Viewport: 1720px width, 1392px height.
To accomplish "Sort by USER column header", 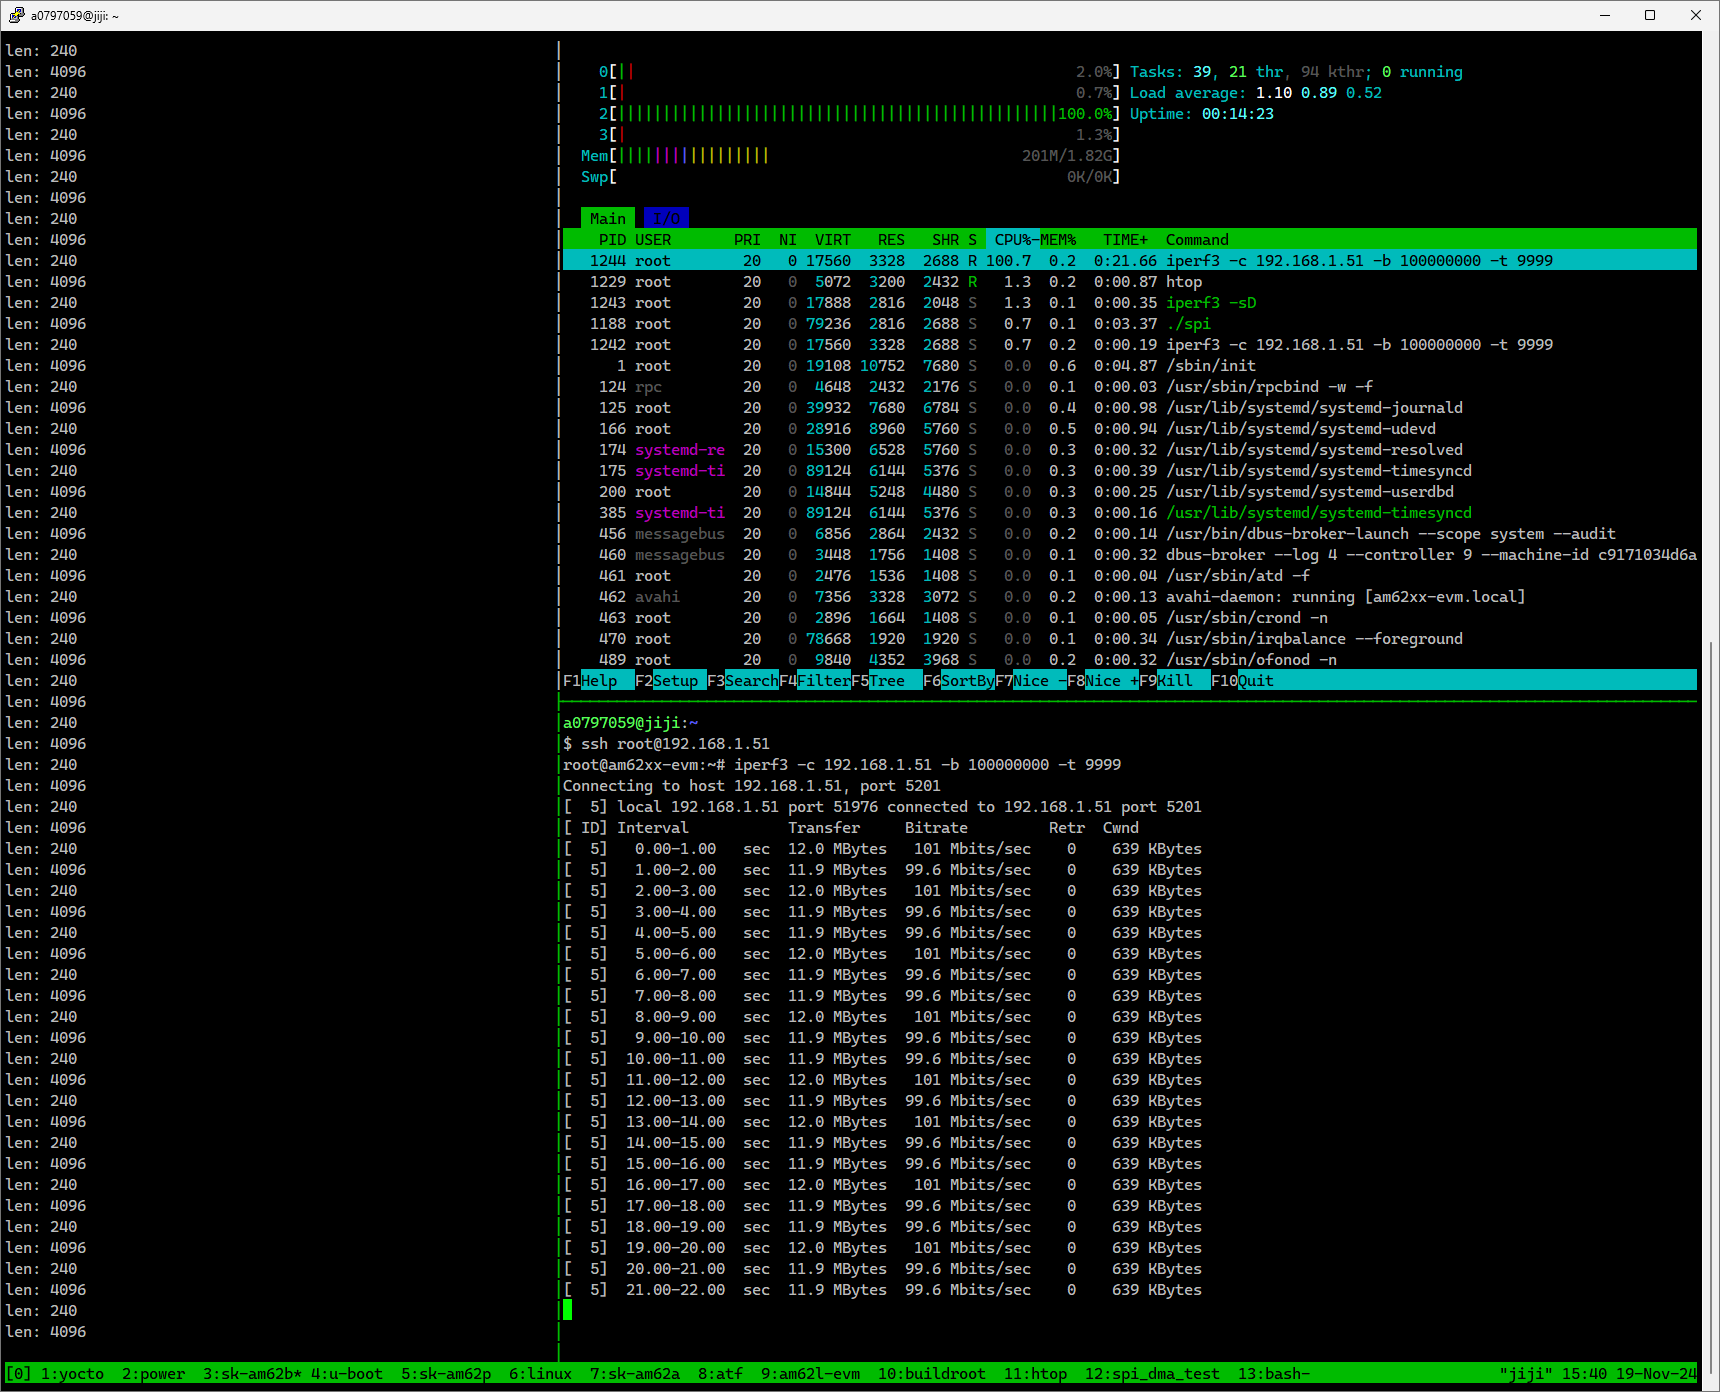I will (653, 240).
